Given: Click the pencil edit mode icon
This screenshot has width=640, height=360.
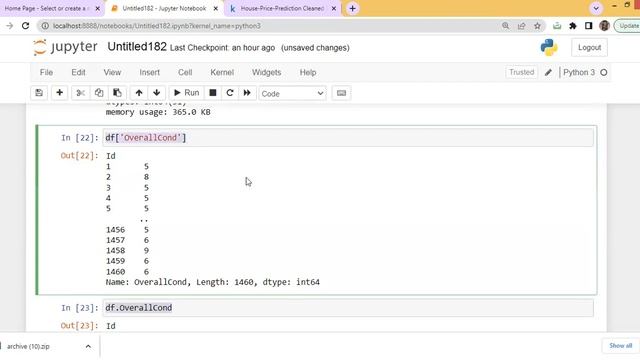Looking at the screenshot, I should [548, 73].
